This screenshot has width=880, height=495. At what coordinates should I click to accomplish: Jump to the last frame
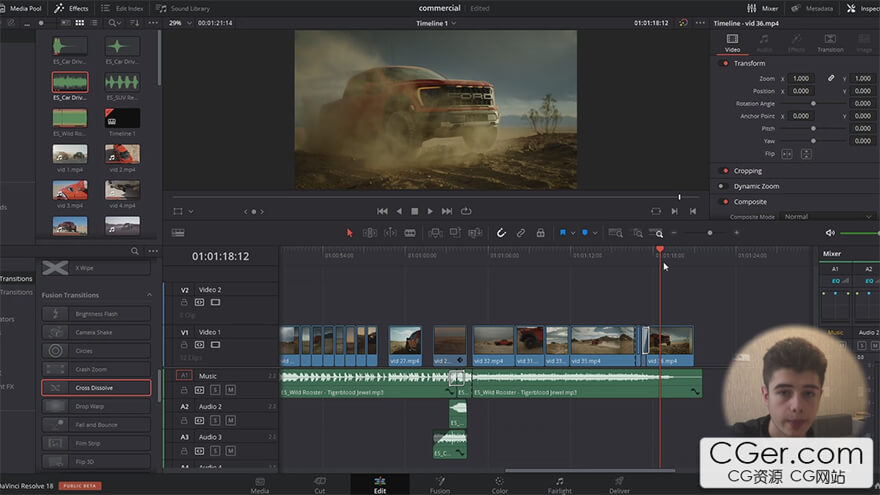click(x=447, y=212)
